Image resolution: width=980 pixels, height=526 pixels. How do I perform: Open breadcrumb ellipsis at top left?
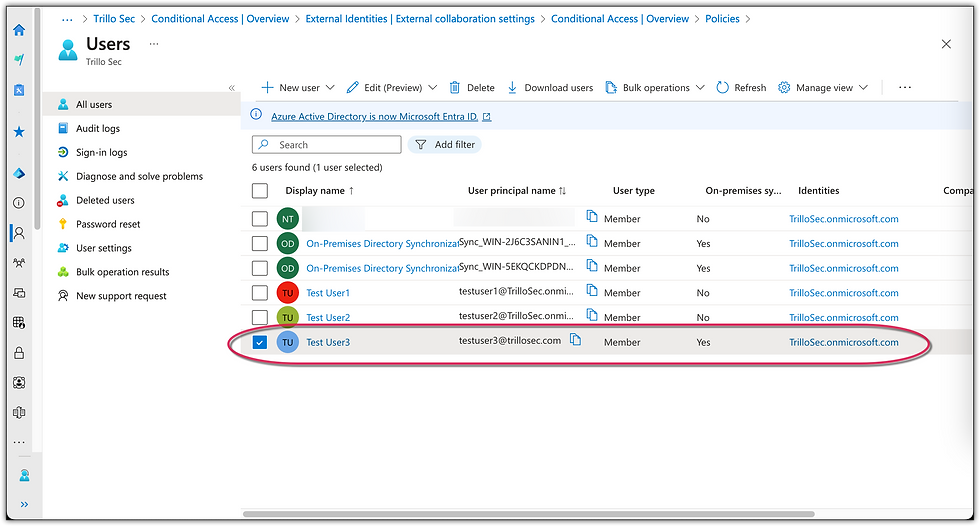pos(67,19)
